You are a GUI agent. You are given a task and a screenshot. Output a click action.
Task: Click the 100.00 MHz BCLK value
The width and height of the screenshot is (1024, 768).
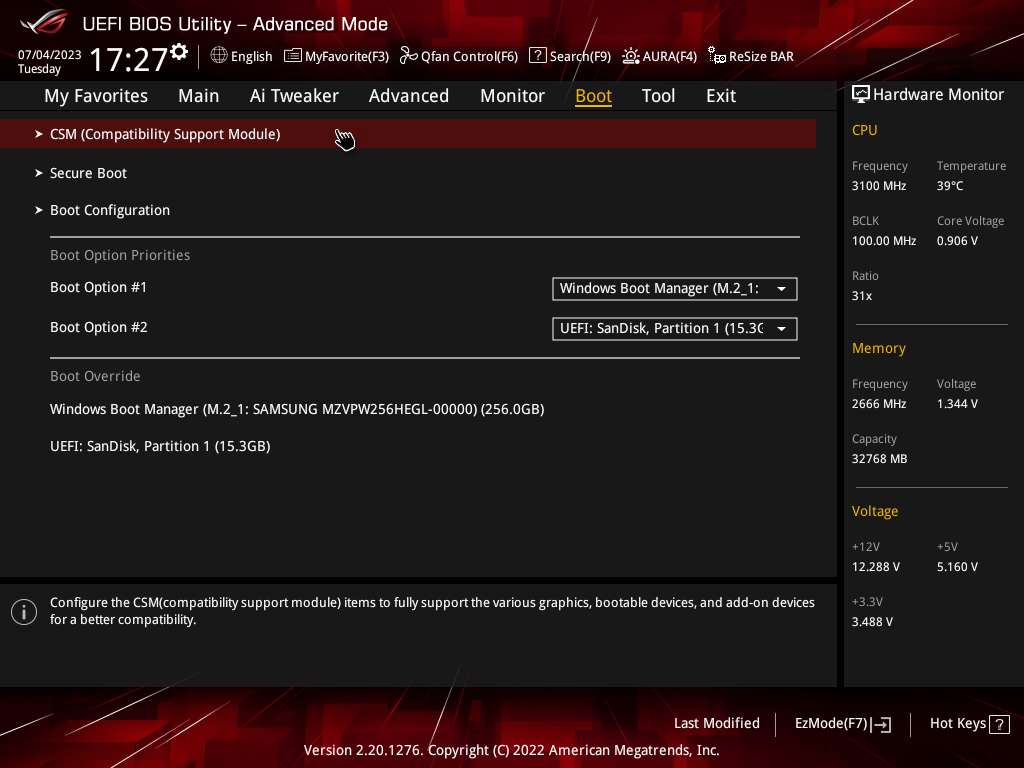pyautogui.click(x=884, y=241)
